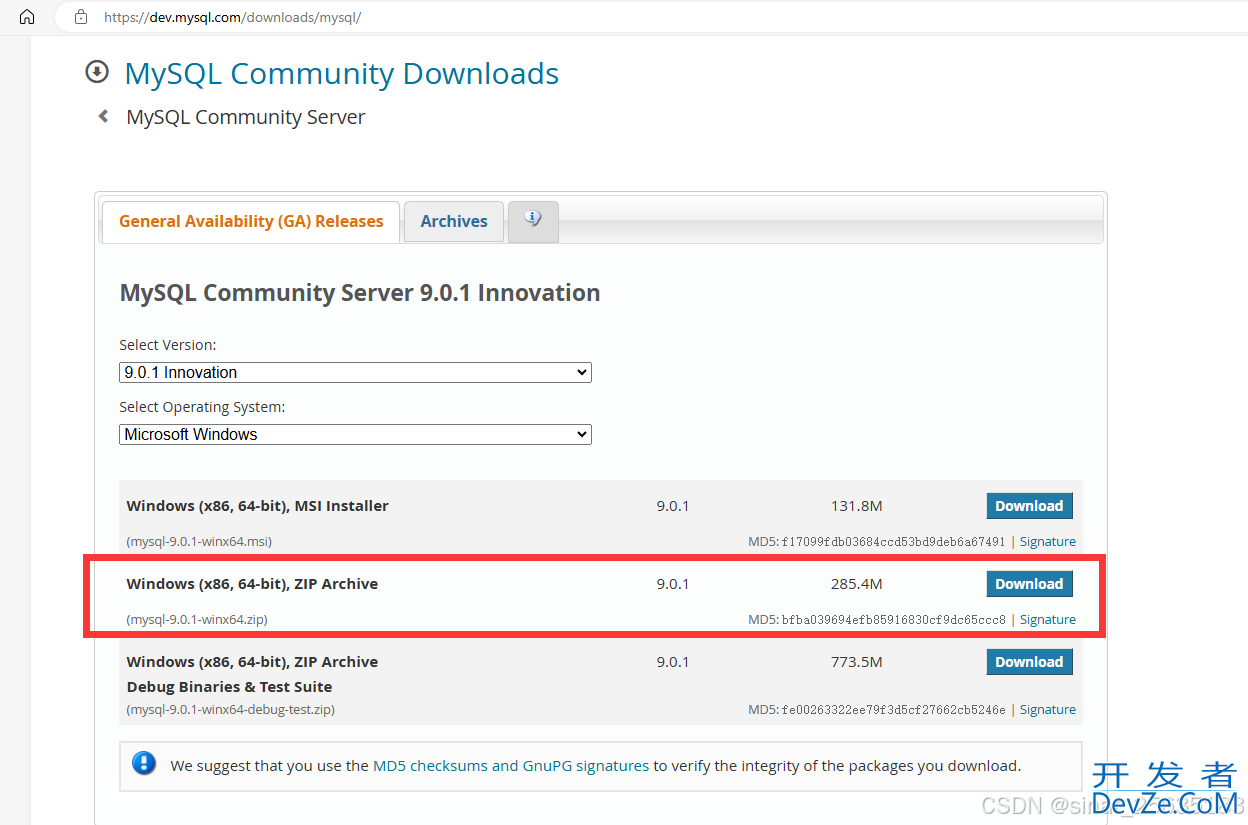Open the Select Version dropdown
Screen dimensions: 1248x825
[355, 372]
